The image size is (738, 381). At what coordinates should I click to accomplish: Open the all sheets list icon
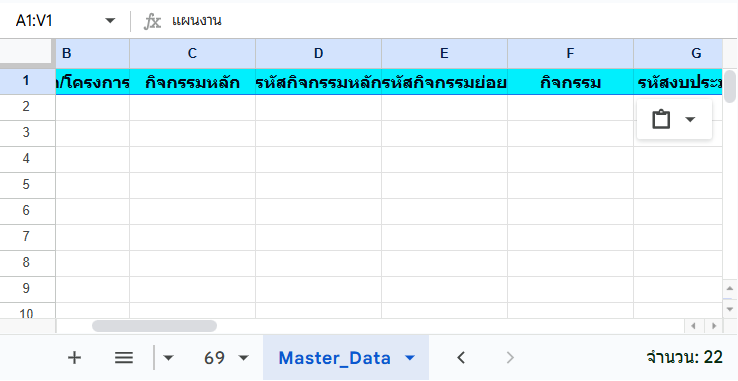point(124,358)
